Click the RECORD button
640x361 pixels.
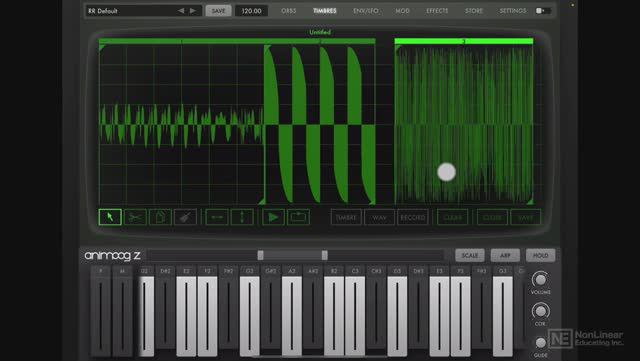tap(413, 217)
